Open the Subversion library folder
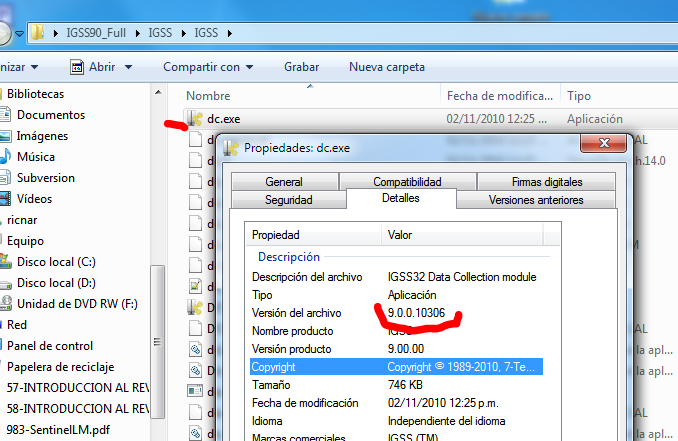Viewport: 678px width, 441px height. click(46, 177)
